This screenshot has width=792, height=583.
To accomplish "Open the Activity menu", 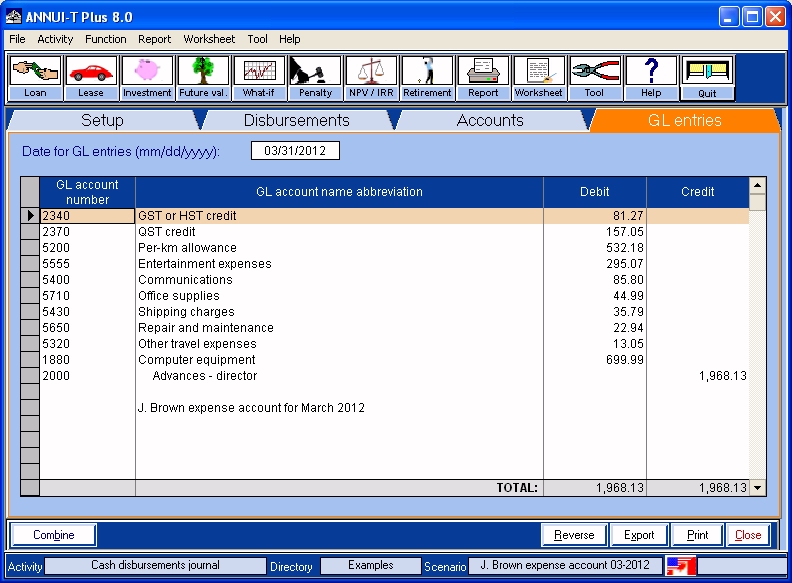I will tap(55, 39).
